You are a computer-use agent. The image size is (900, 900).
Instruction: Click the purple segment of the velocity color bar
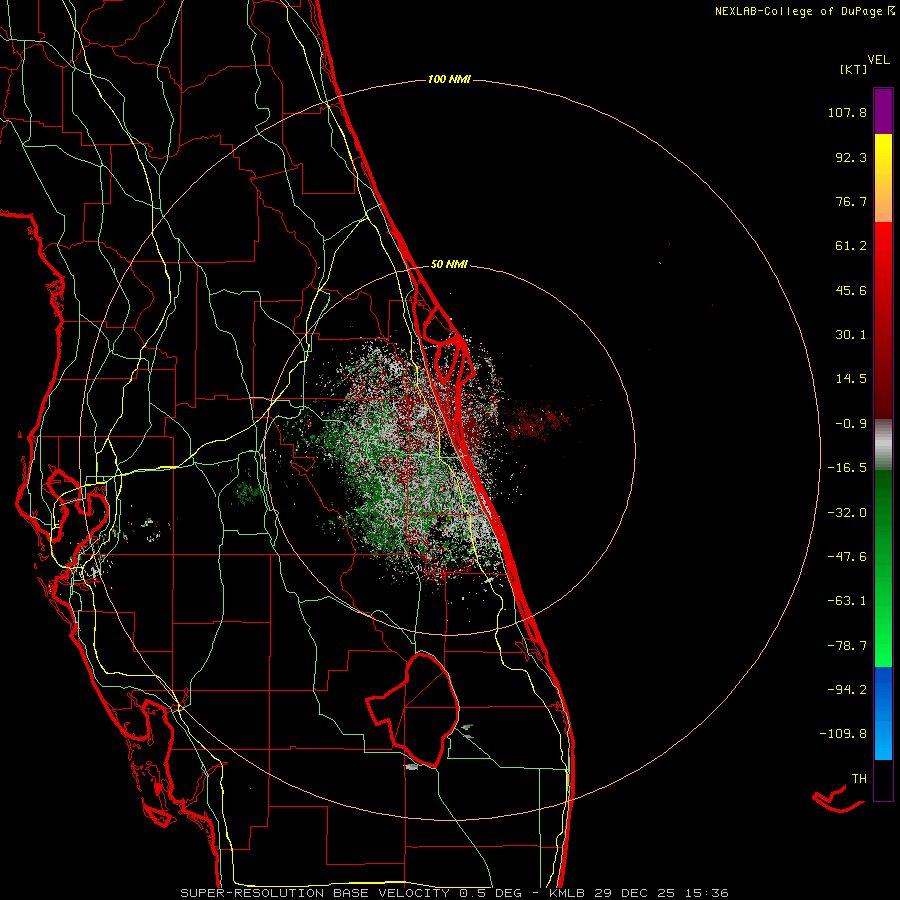pos(883,111)
